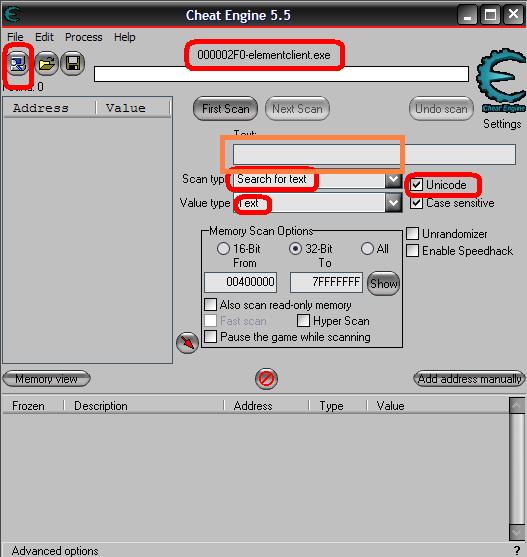Click the Address column header in results
This screenshot has width=527, height=557.
click(50, 108)
